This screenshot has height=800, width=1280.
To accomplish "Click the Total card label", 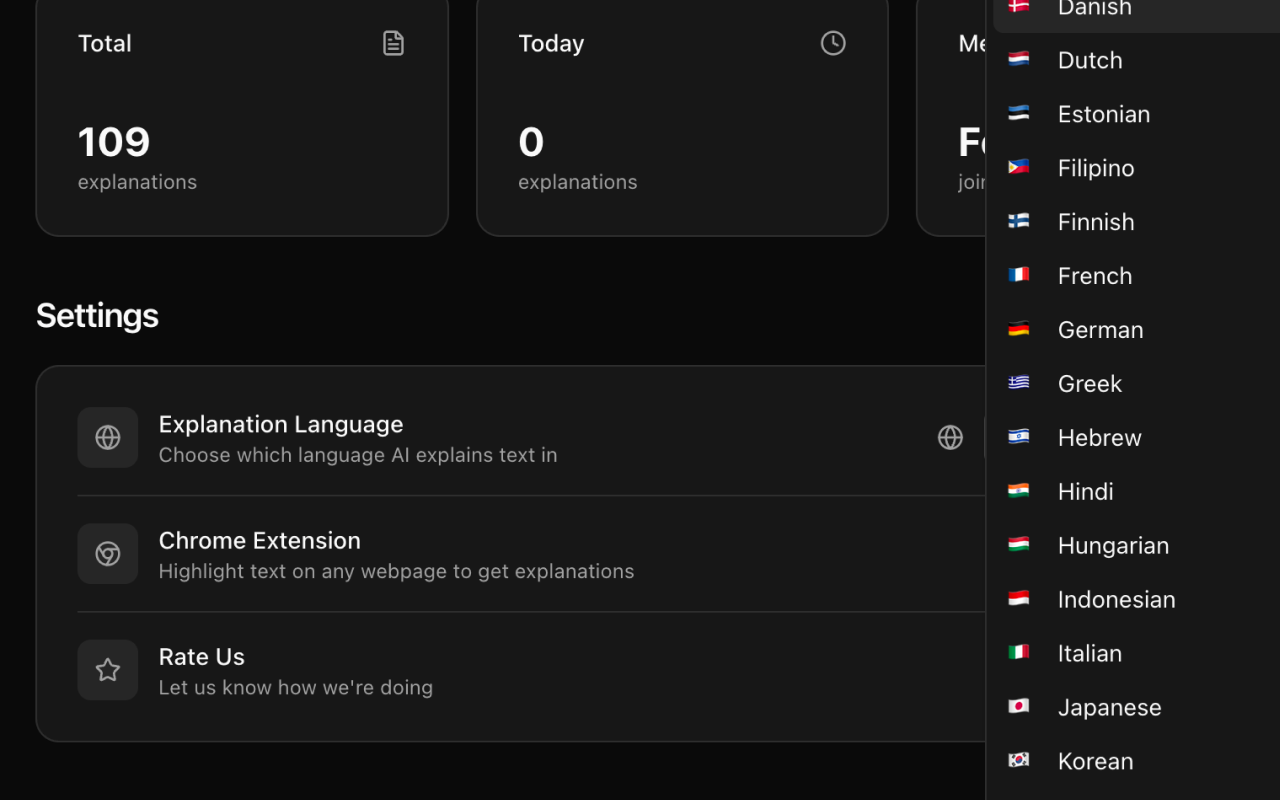I will click(105, 43).
